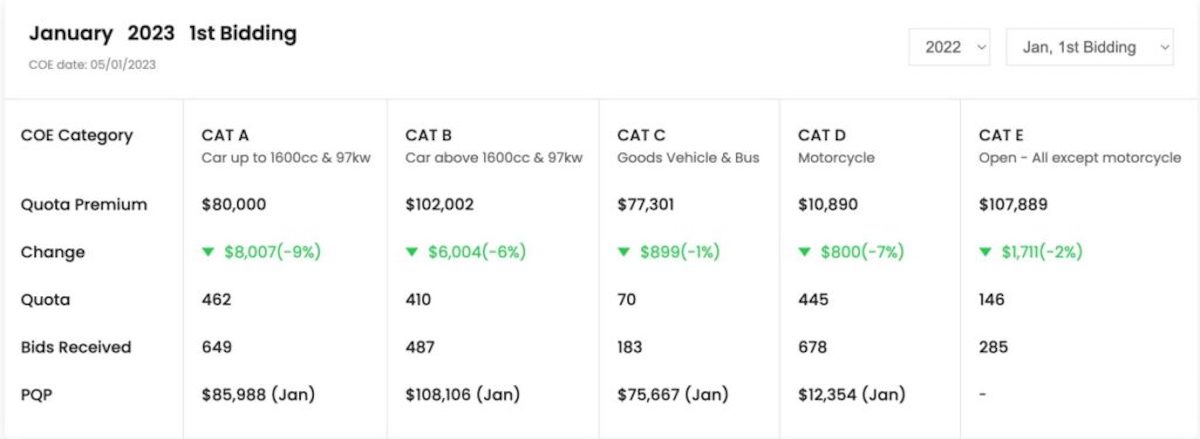This screenshot has width=1200, height=439.
Task: Select the CAT C Goods Vehicle & Bus header
Action: pyautogui.click(x=688, y=146)
